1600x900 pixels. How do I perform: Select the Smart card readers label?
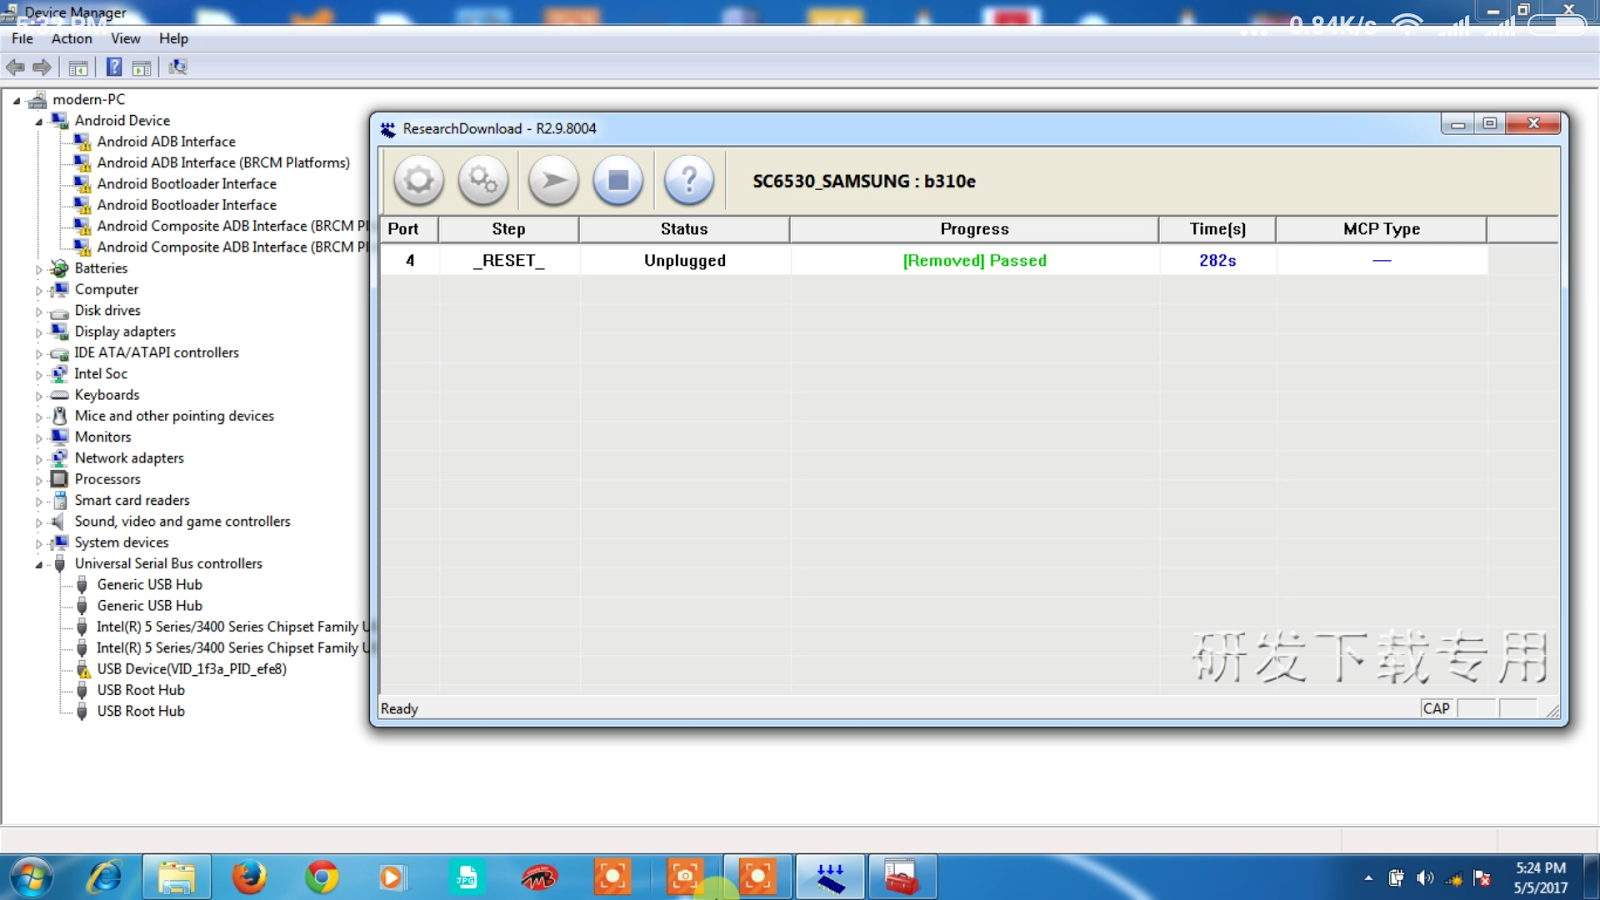point(132,500)
